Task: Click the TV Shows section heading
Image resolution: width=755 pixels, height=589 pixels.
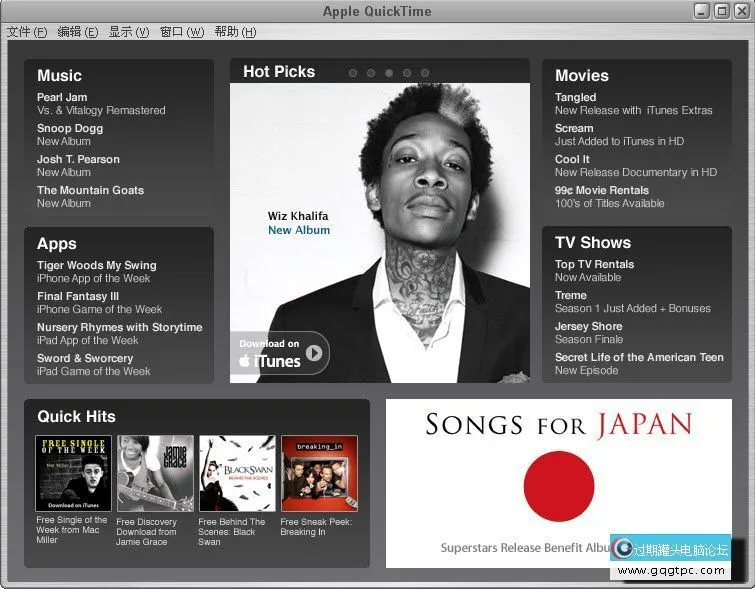Action: click(x=593, y=243)
